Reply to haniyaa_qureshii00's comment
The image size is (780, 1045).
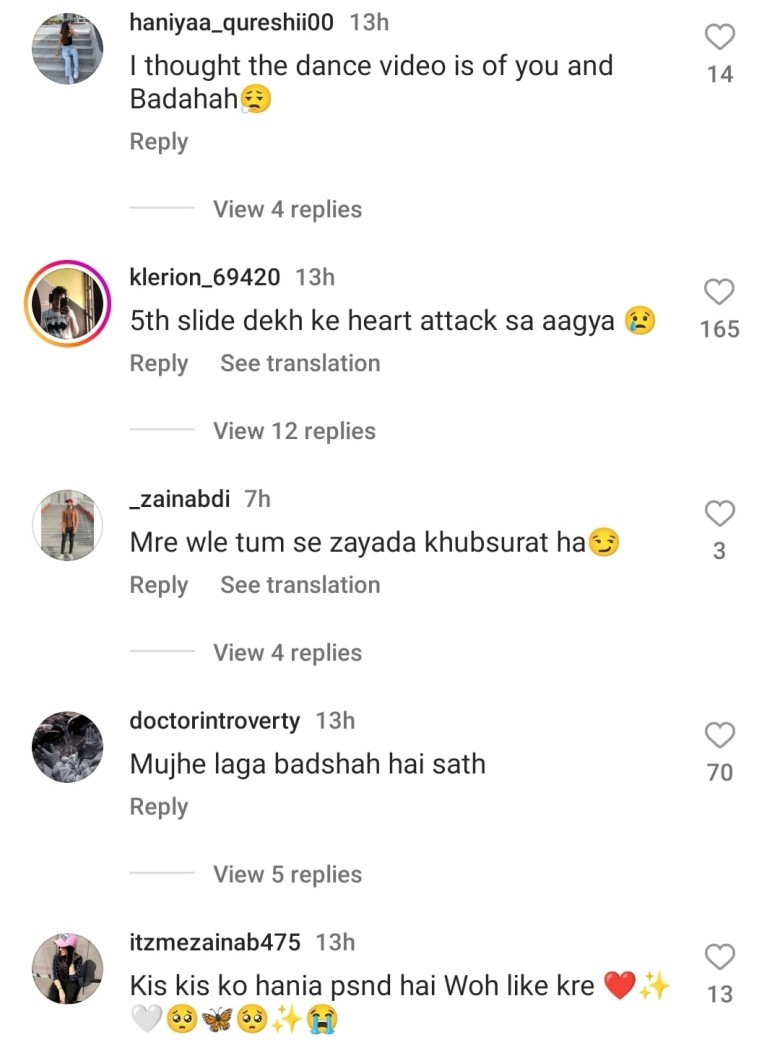[159, 142]
